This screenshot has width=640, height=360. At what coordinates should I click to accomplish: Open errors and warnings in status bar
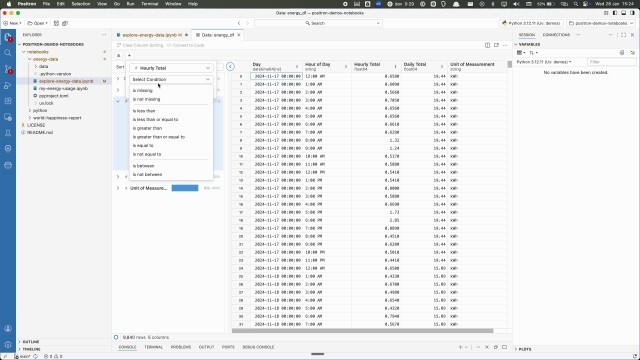click(53, 356)
